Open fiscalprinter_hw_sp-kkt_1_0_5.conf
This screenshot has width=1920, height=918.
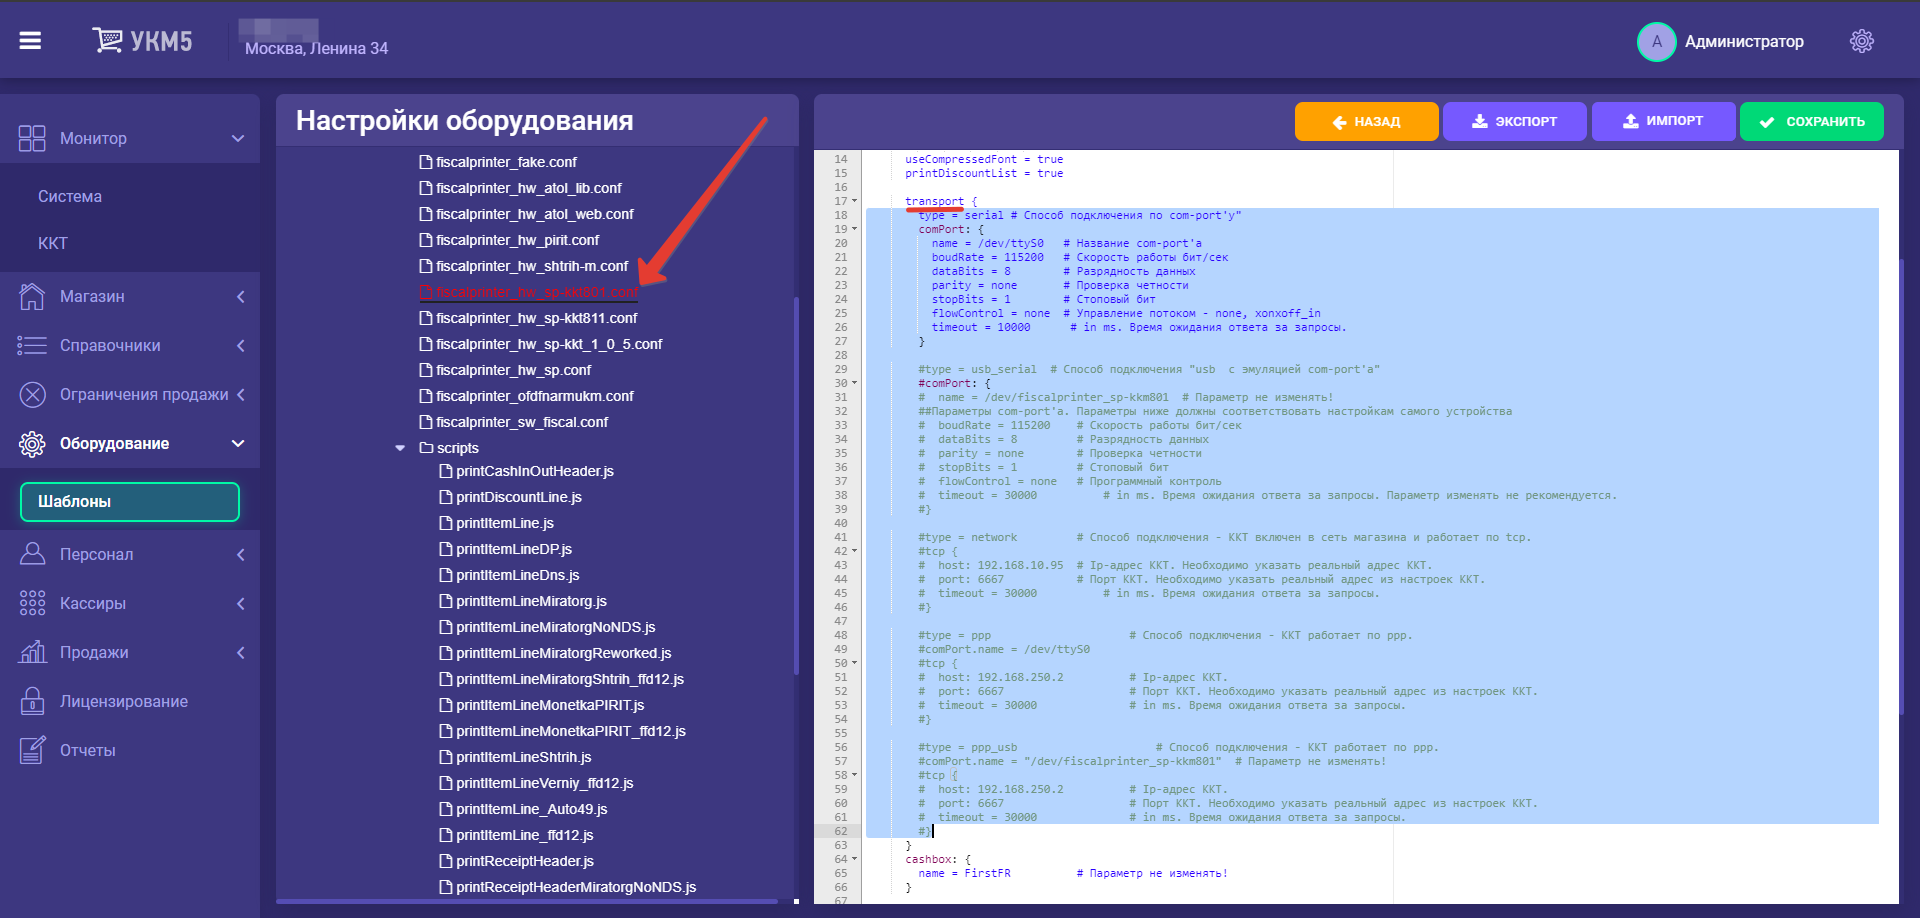click(549, 344)
